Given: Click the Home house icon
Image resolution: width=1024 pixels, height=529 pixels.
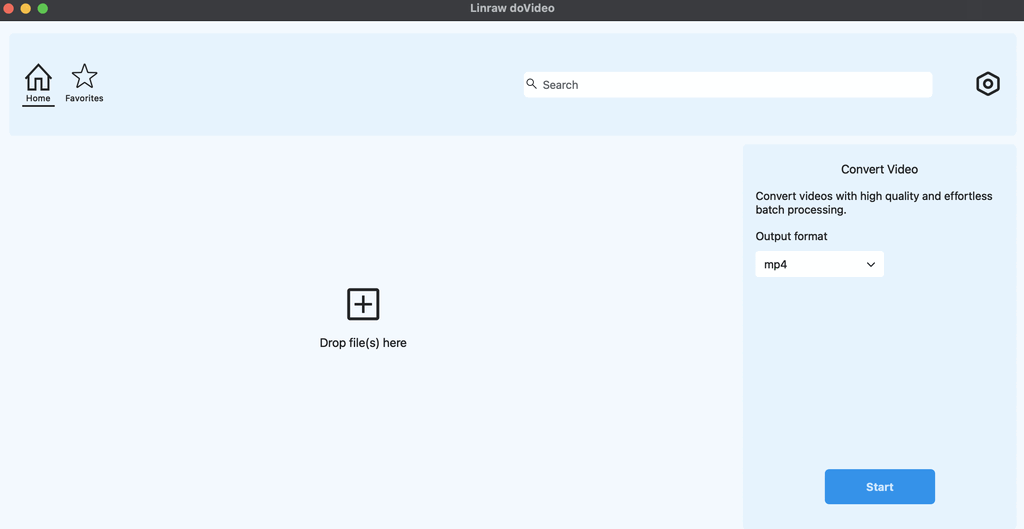Looking at the screenshot, I should tap(38, 77).
